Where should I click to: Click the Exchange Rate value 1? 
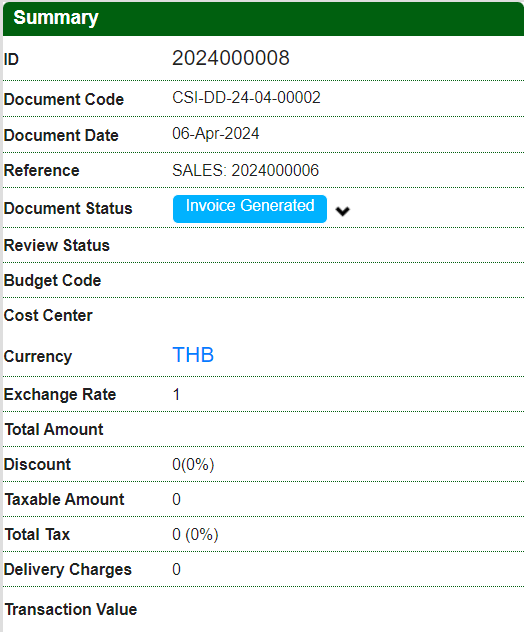click(x=176, y=394)
